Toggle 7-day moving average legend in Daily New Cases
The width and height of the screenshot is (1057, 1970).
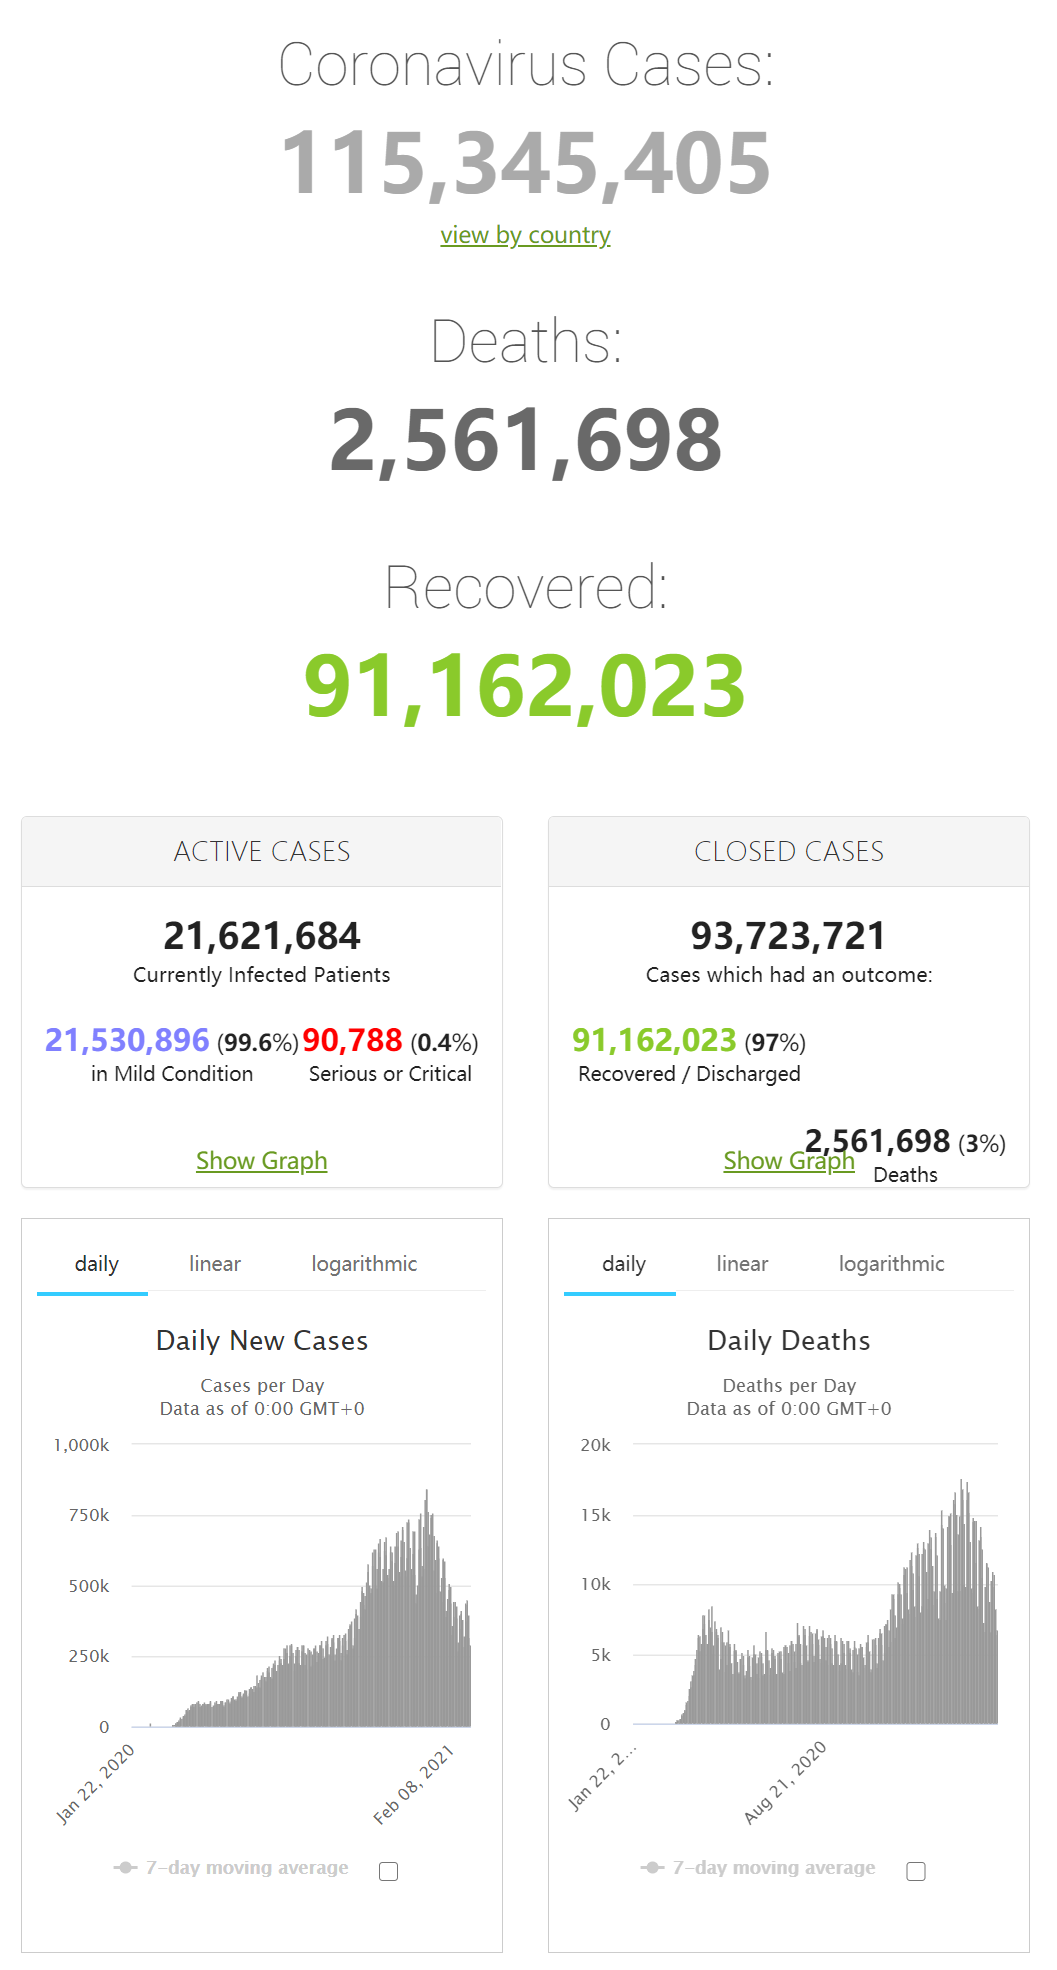(232, 1868)
